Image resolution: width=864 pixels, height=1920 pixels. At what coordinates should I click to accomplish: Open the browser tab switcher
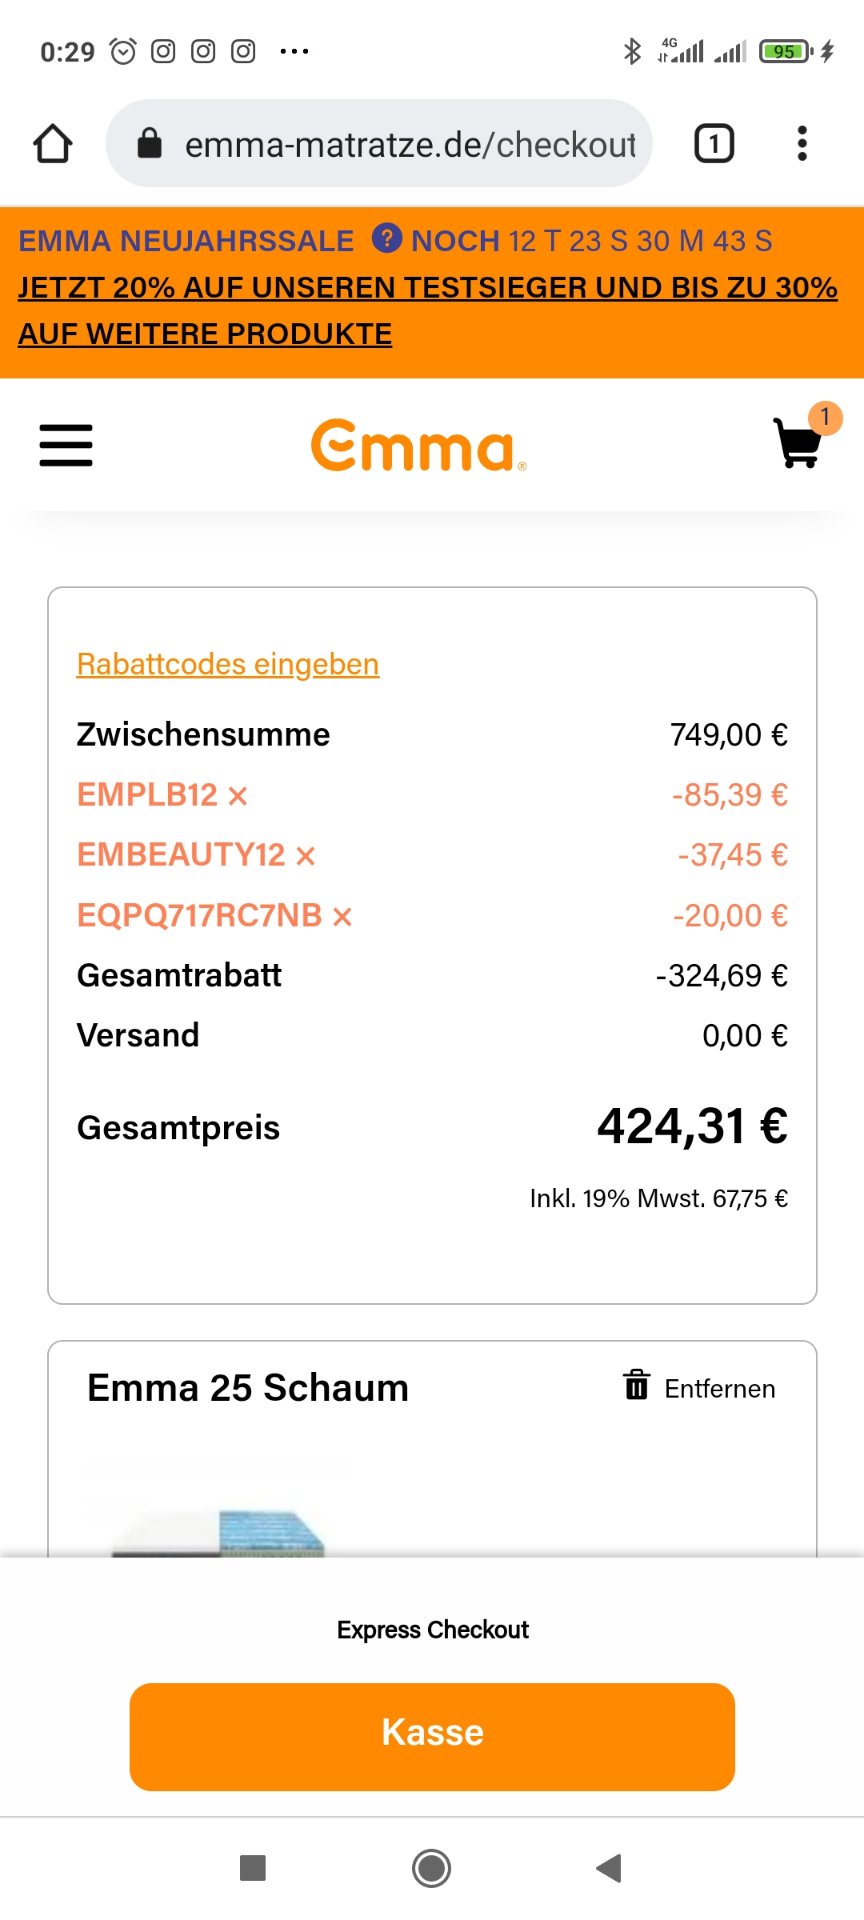tap(714, 144)
